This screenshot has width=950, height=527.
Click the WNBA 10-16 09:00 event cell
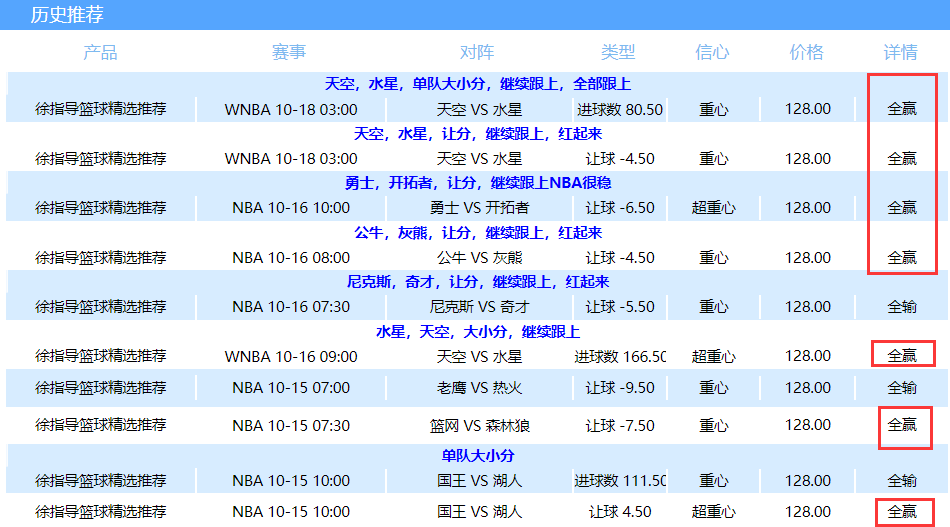[x=291, y=357]
